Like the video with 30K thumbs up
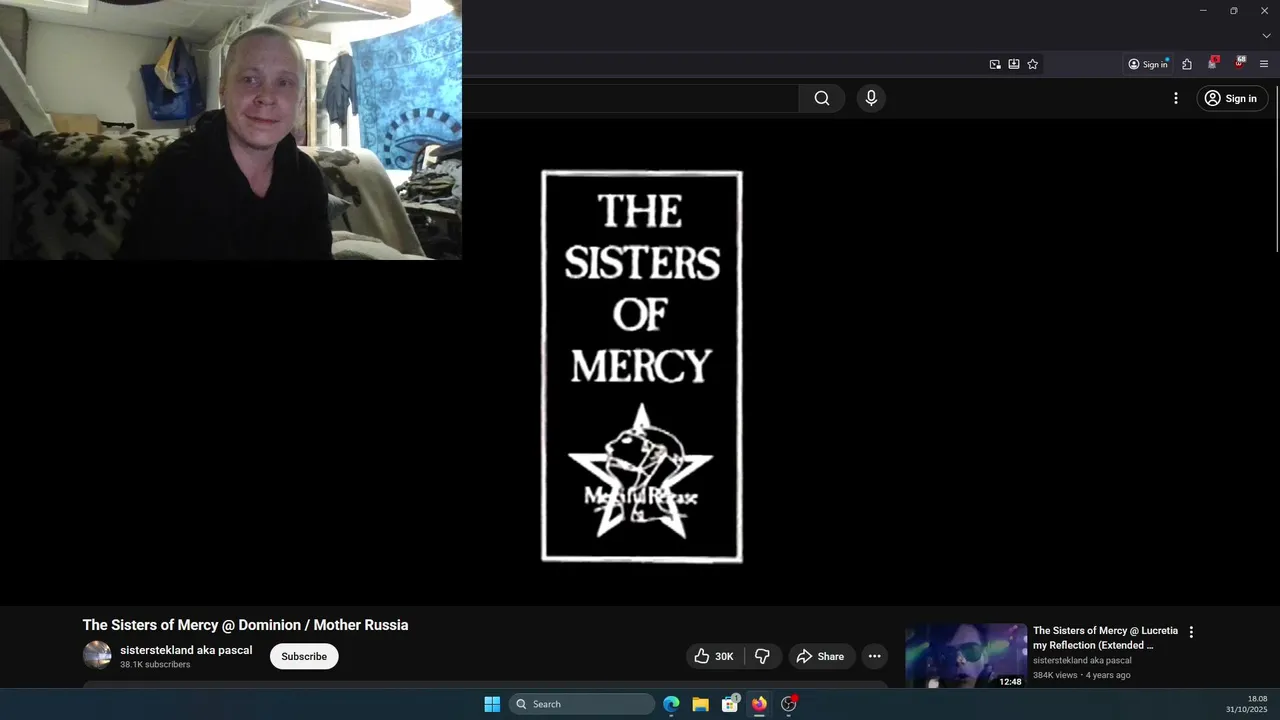1280x720 pixels. pyautogui.click(x=714, y=656)
